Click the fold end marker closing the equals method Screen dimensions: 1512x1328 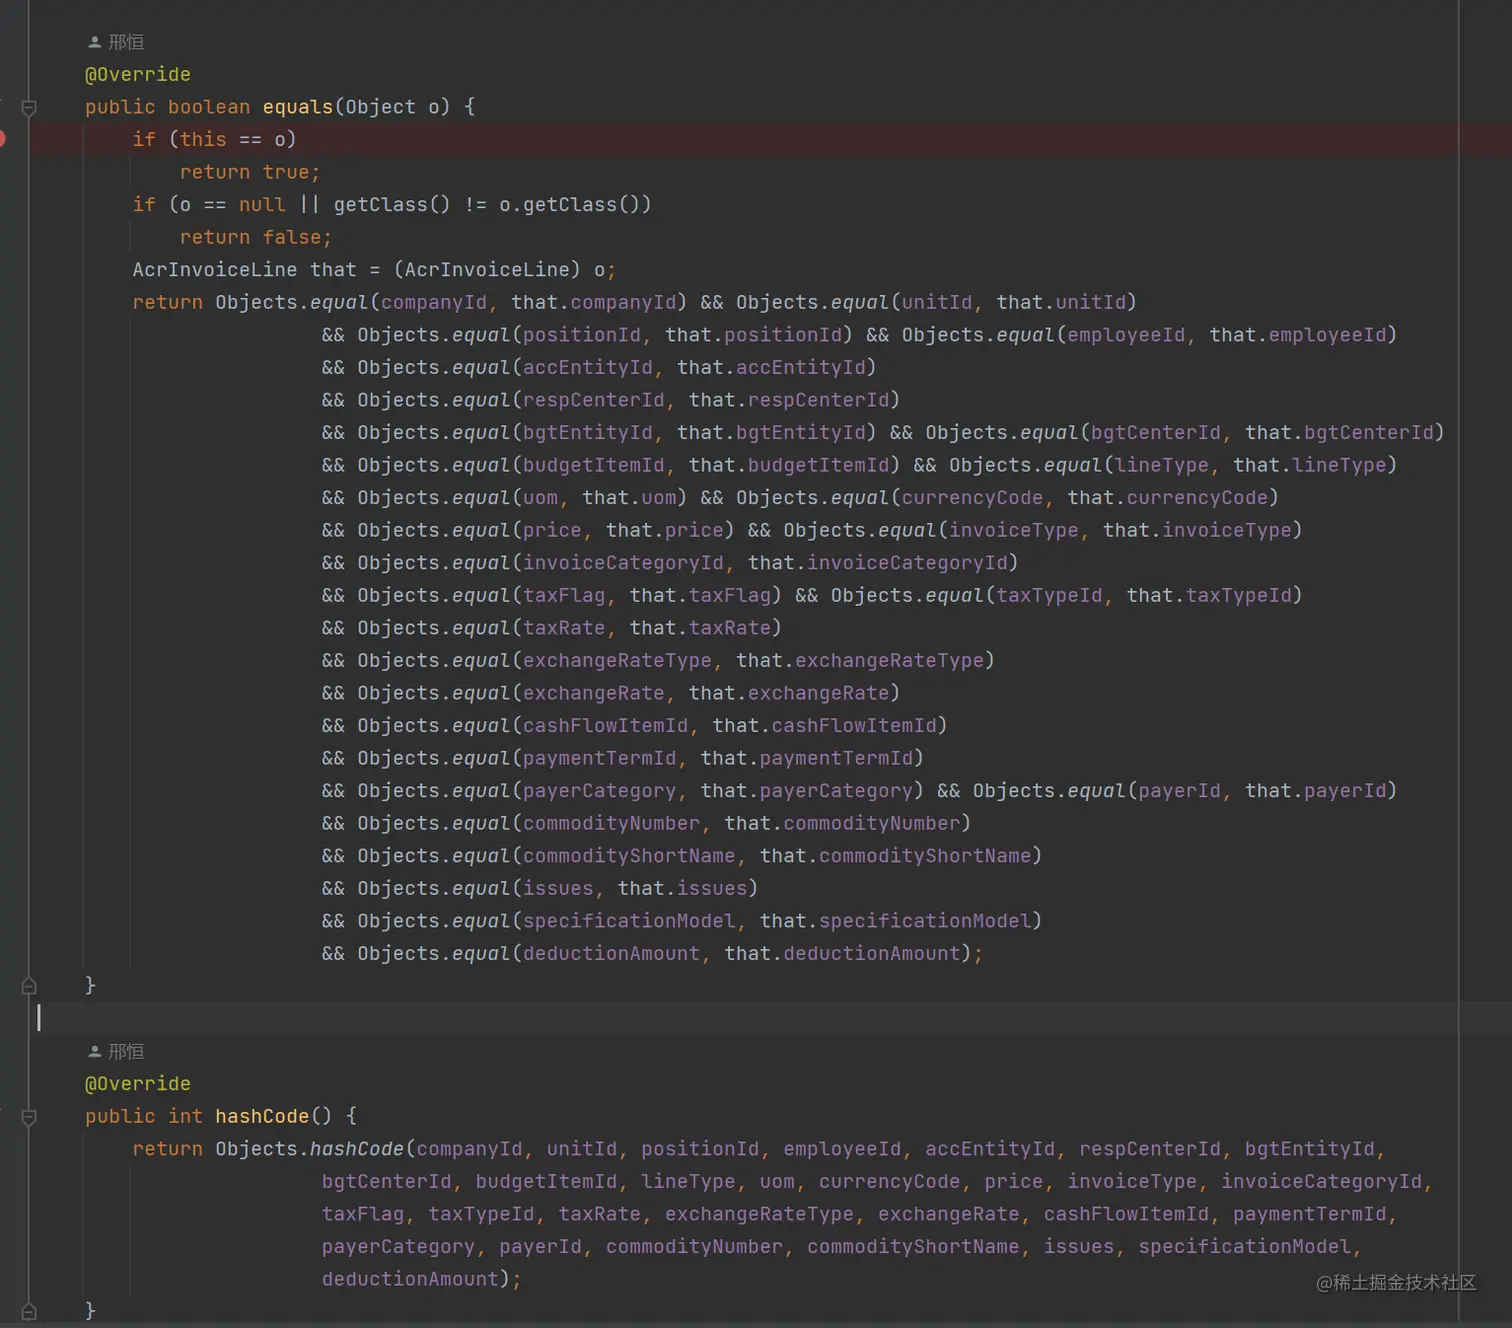[29, 986]
